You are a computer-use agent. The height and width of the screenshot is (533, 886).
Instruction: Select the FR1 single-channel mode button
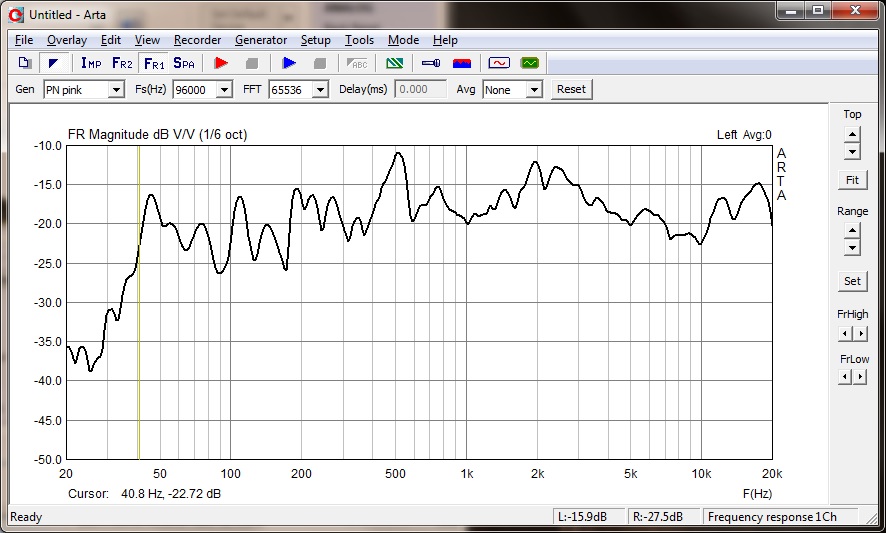(154, 63)
